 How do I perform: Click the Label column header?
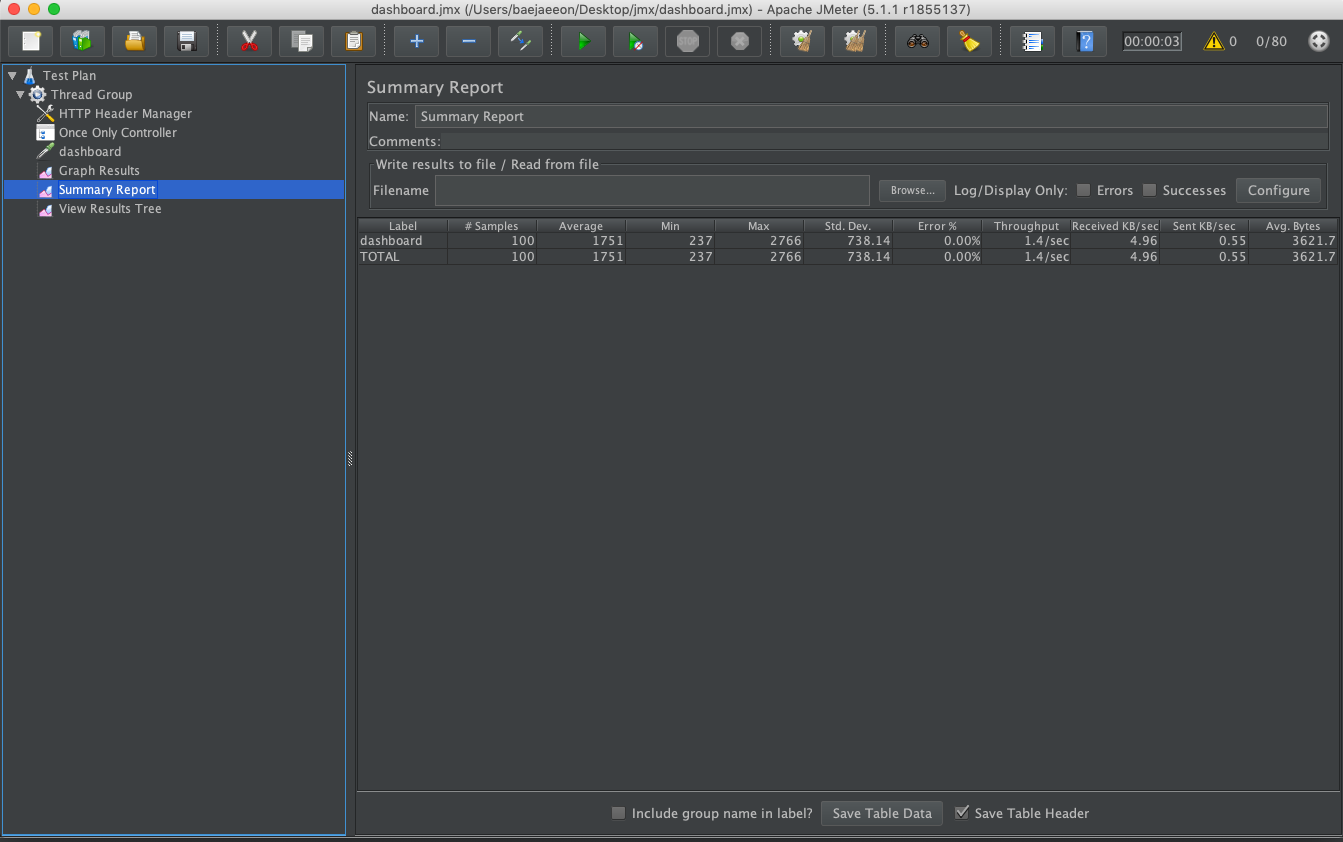[x=403, y=226]
